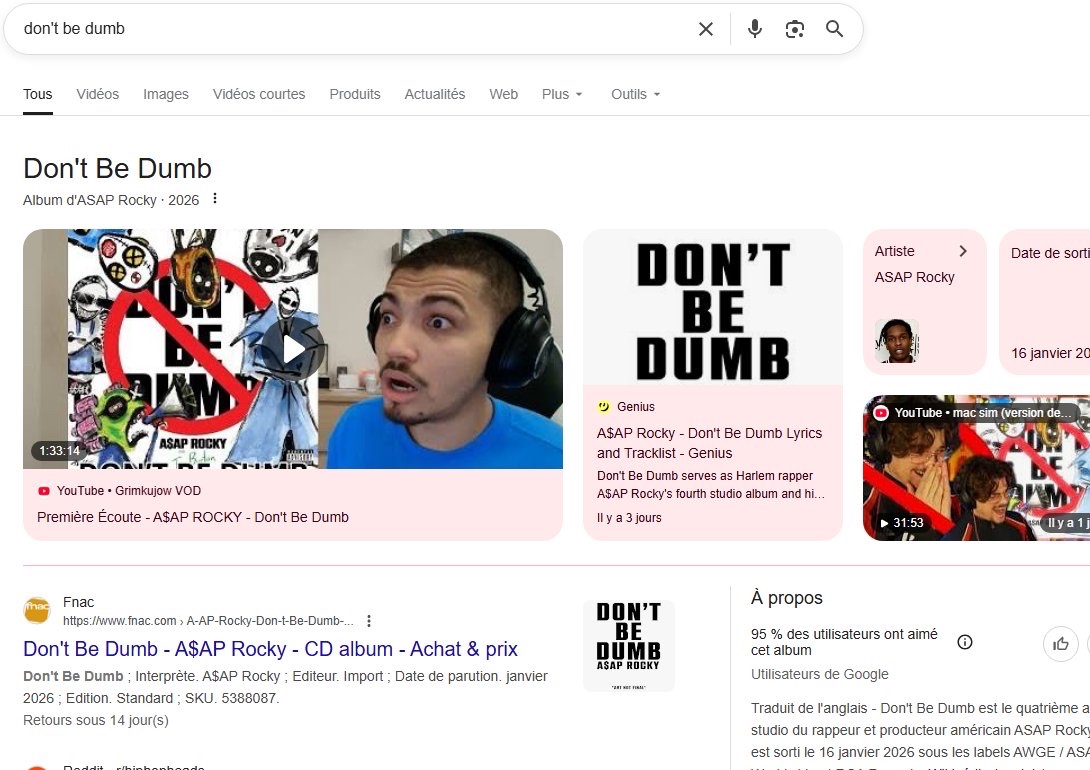Select the Tous tab
The height and width of the screenshot is (770, 1090).
coord(38,95)
